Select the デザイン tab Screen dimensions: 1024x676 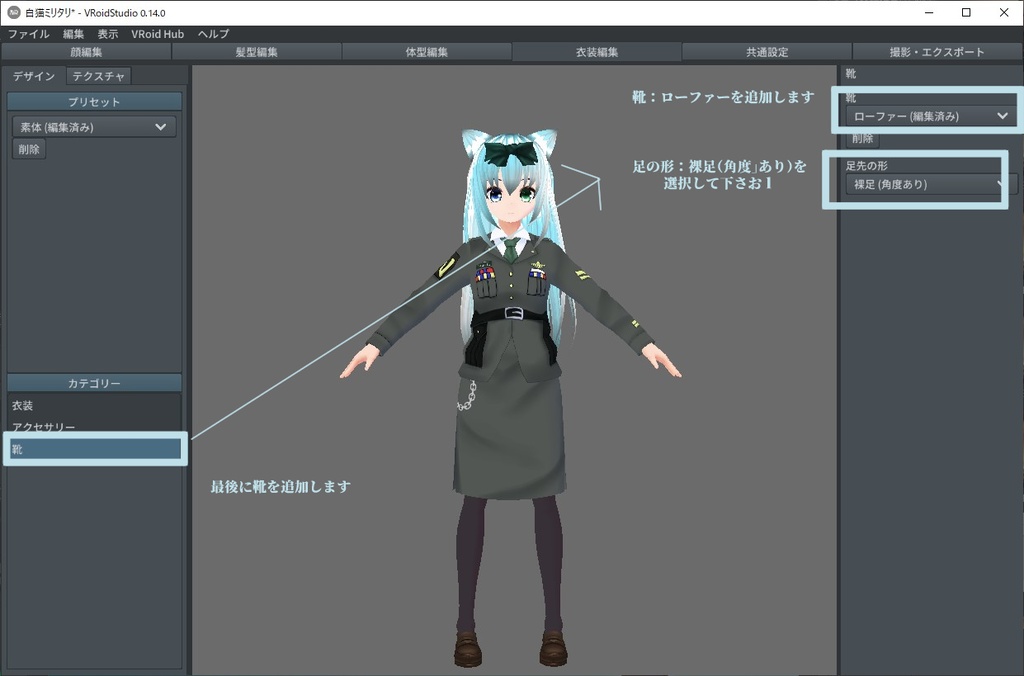click(x=32, y=75)
